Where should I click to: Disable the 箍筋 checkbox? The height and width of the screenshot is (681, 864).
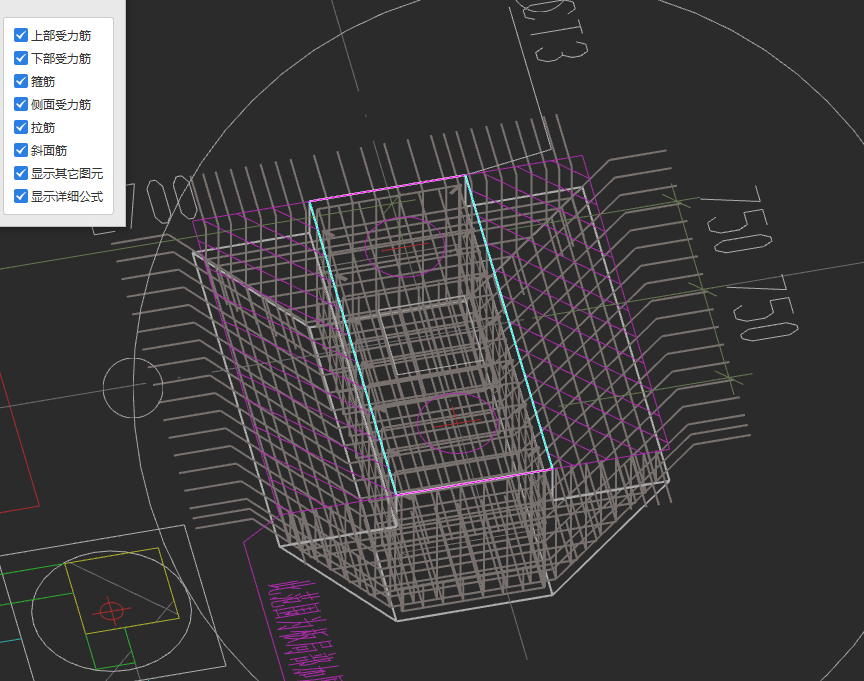21,81
